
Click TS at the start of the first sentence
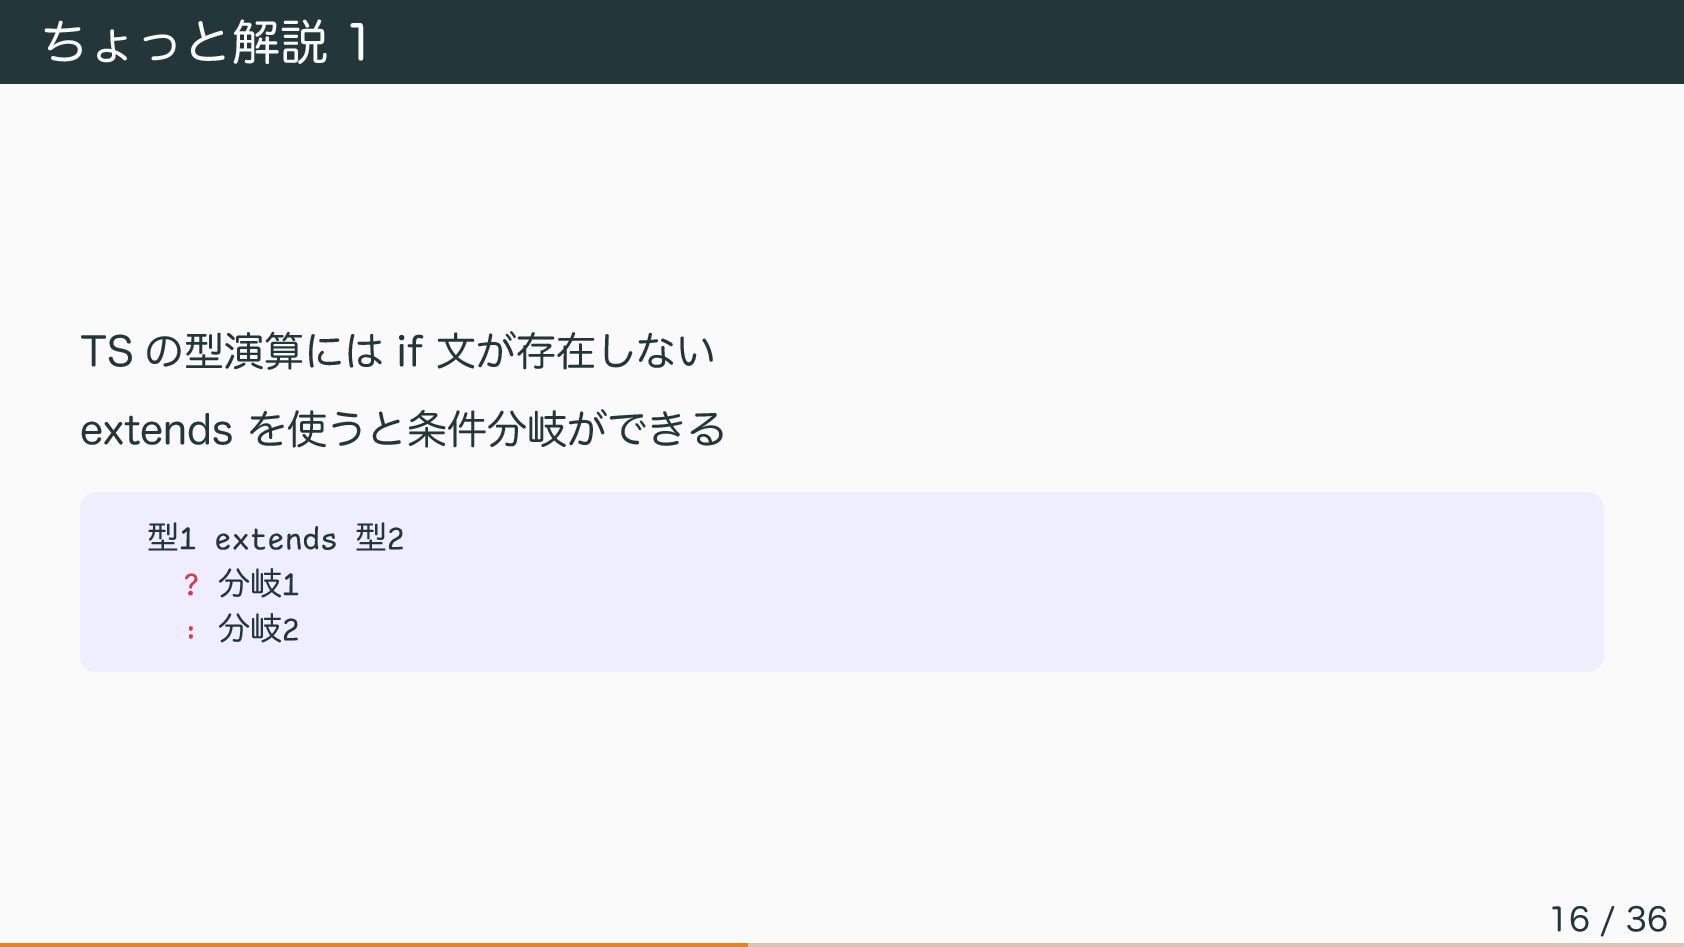pos(106,351)
